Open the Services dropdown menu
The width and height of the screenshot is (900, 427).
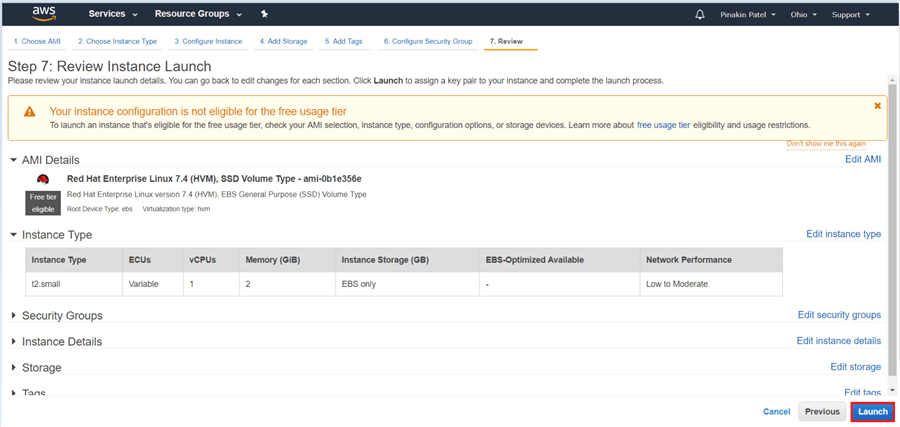tap(113, 14)
